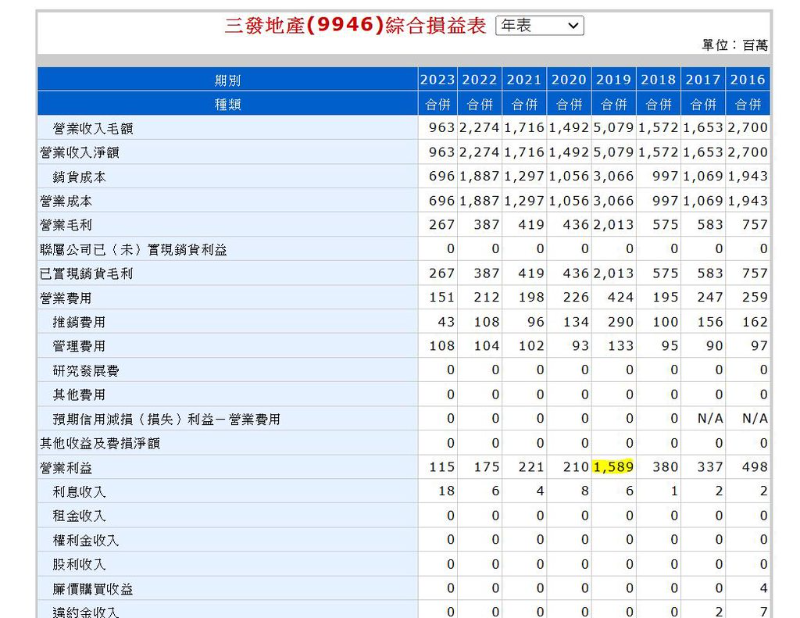Click the 種類 header cell

click(227, 104)
